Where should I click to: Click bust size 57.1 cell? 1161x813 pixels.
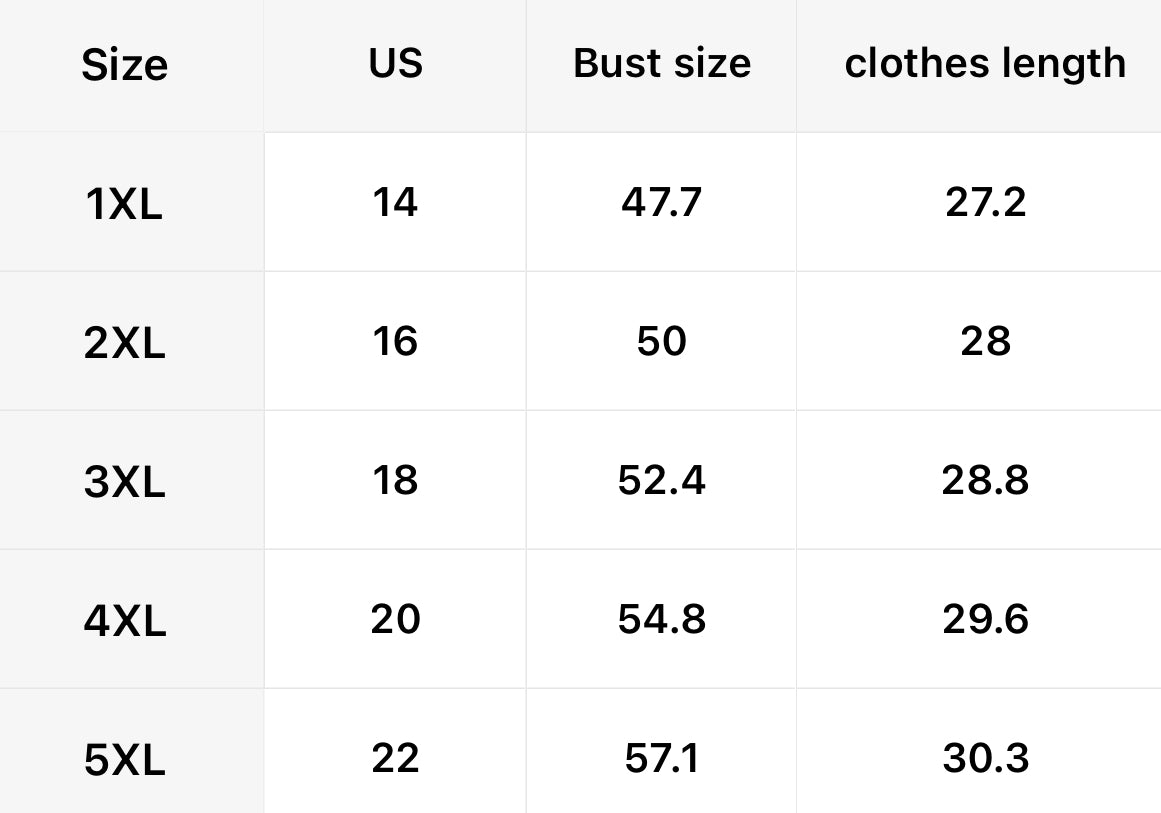point(661,759)
